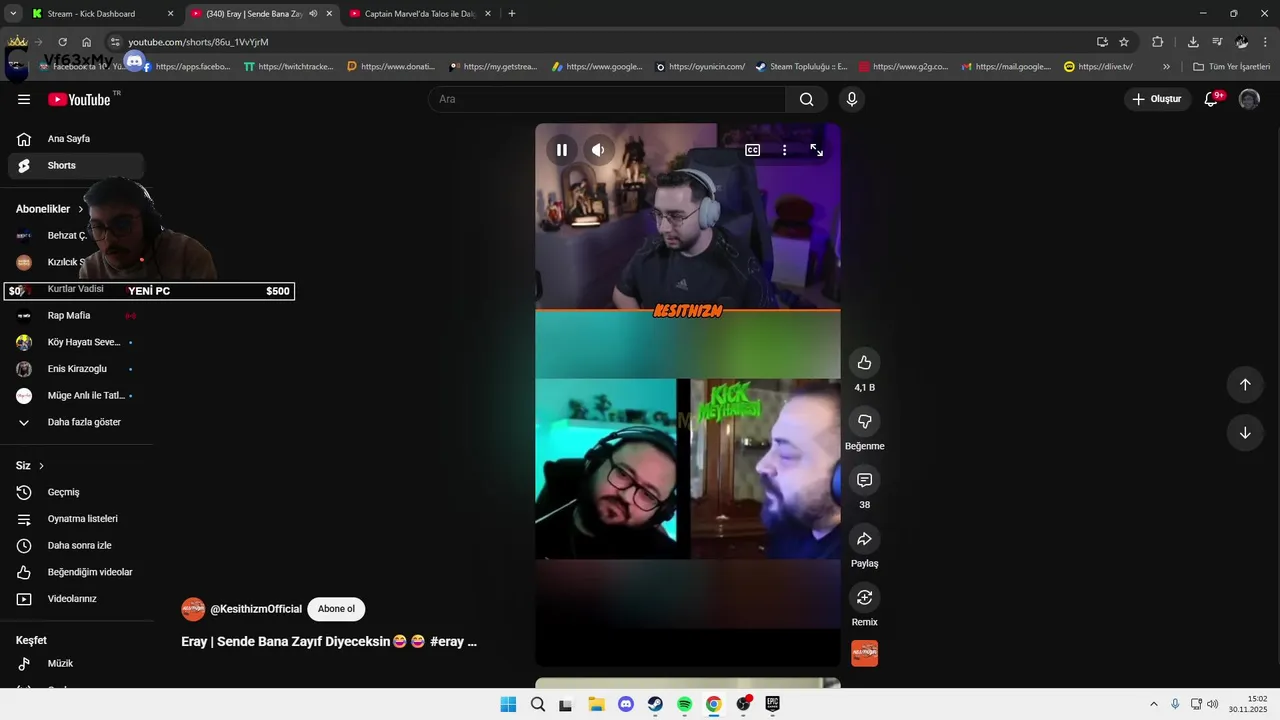1280x720 pixels.
Task: Go to previous Short with up arrow
Action: (1245, 385)
